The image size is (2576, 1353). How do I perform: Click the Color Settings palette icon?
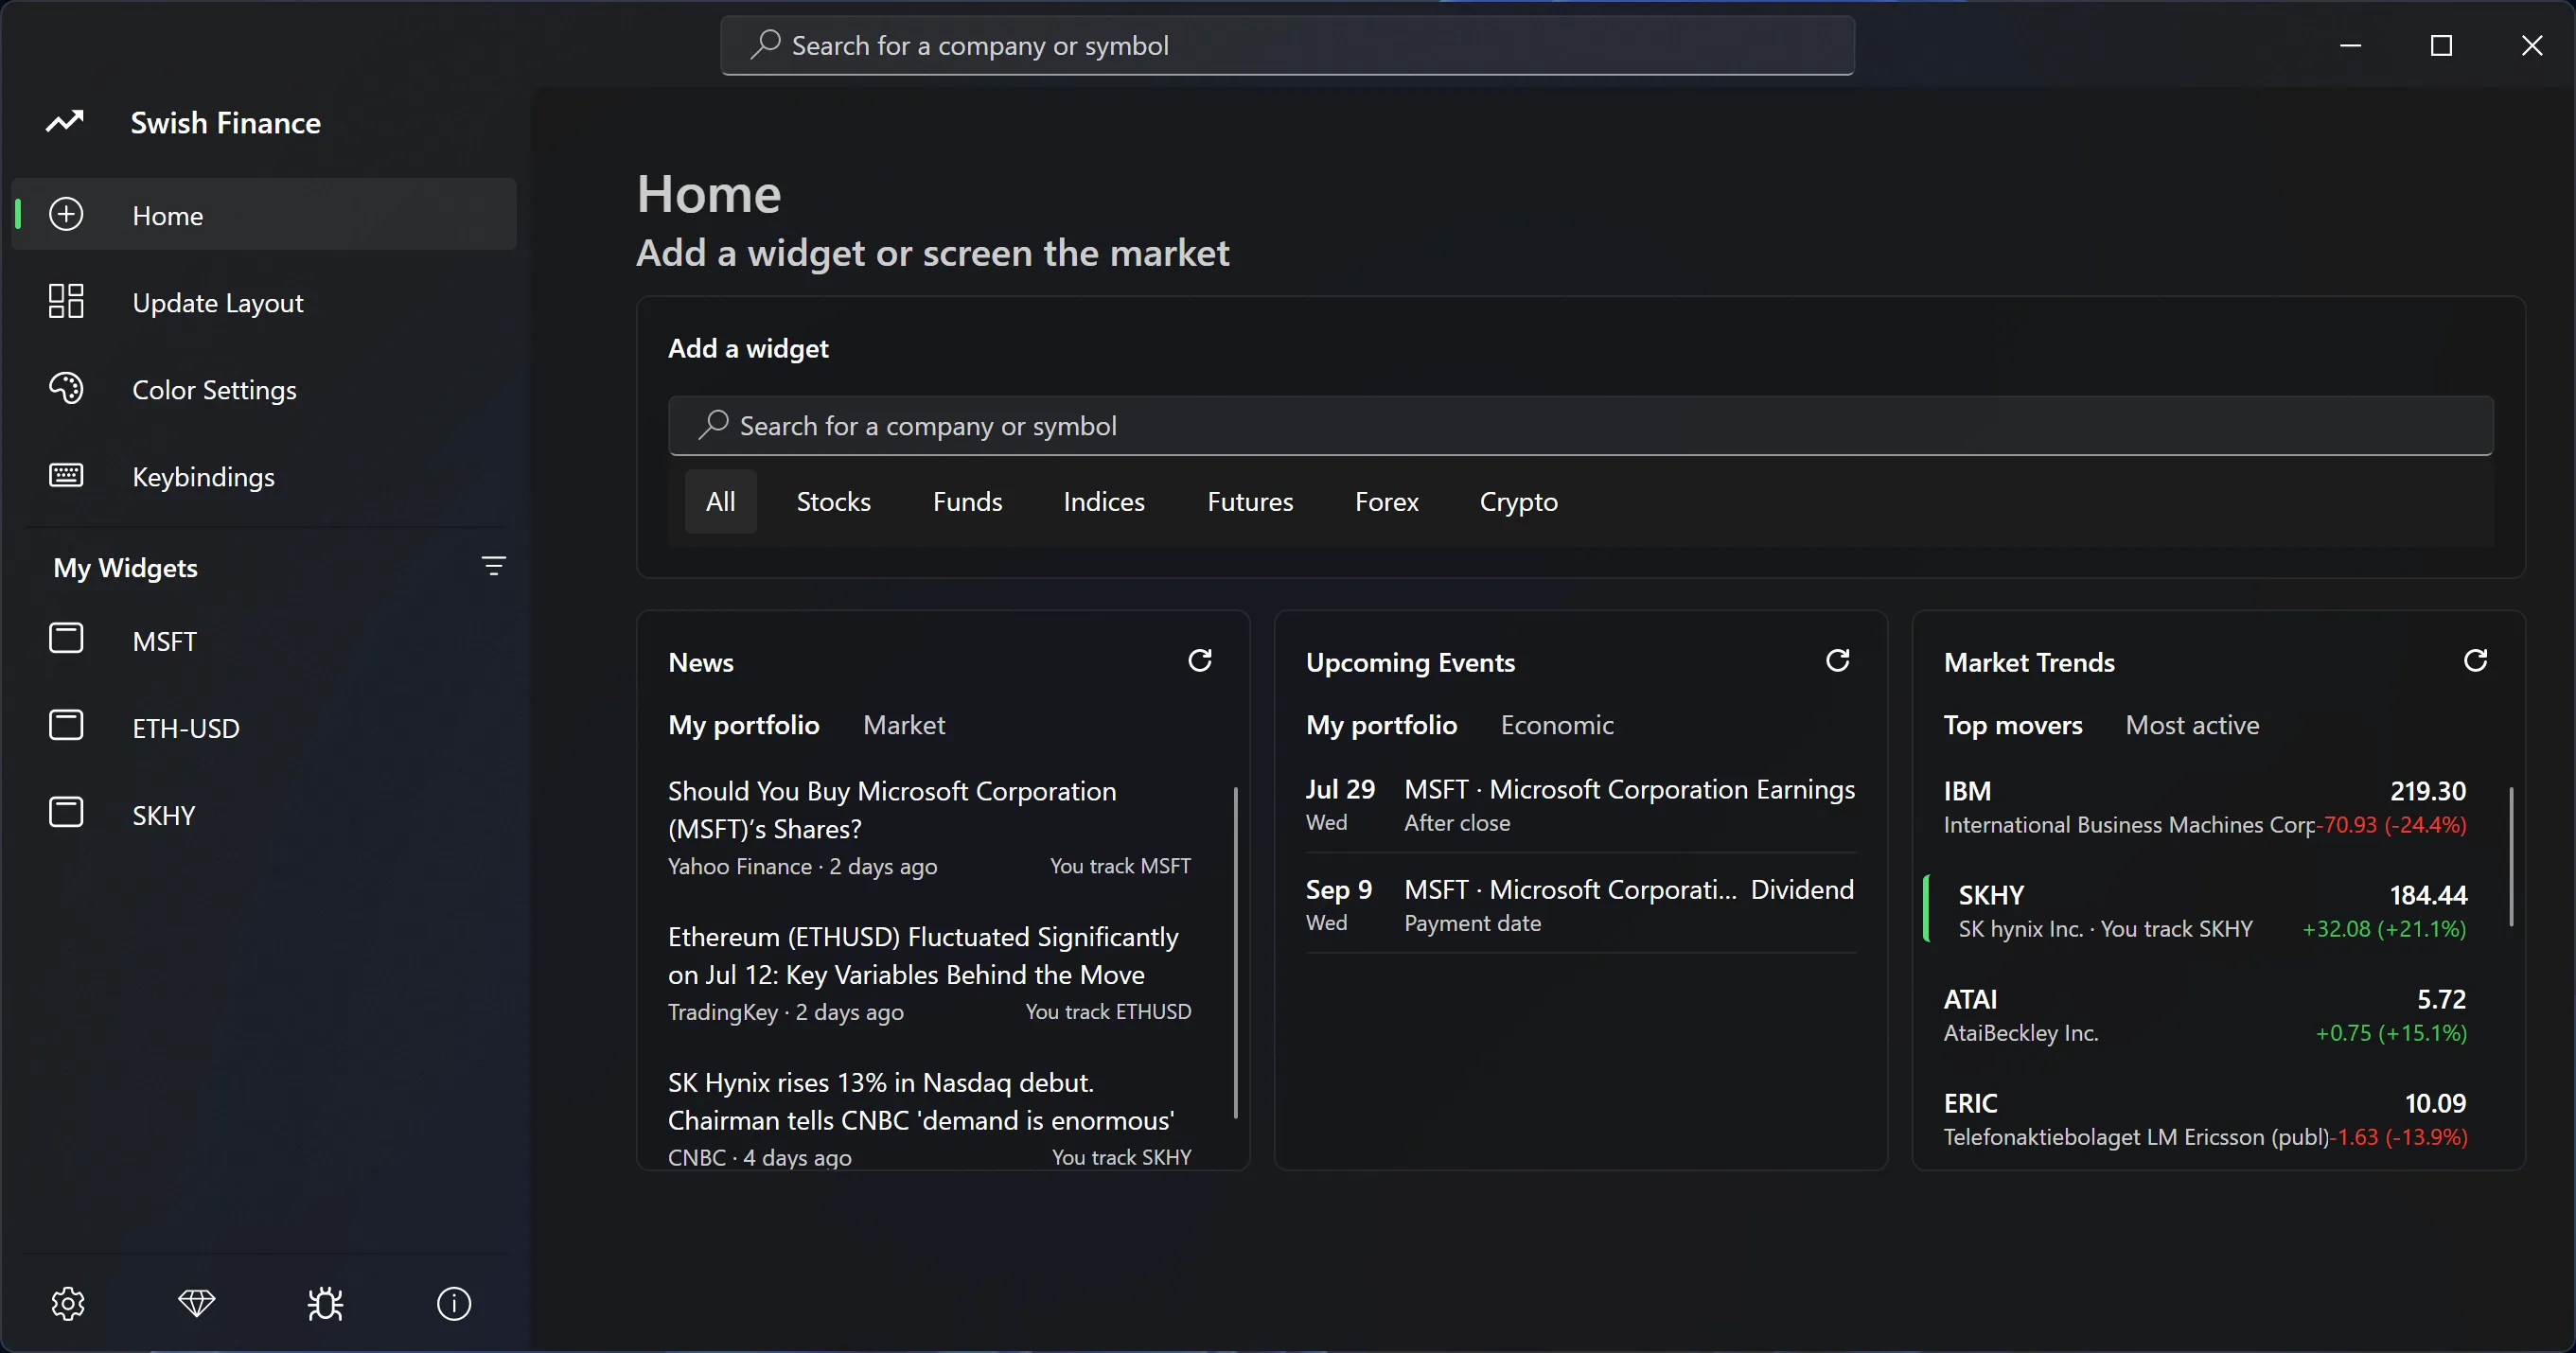click(x=66, y=388)
